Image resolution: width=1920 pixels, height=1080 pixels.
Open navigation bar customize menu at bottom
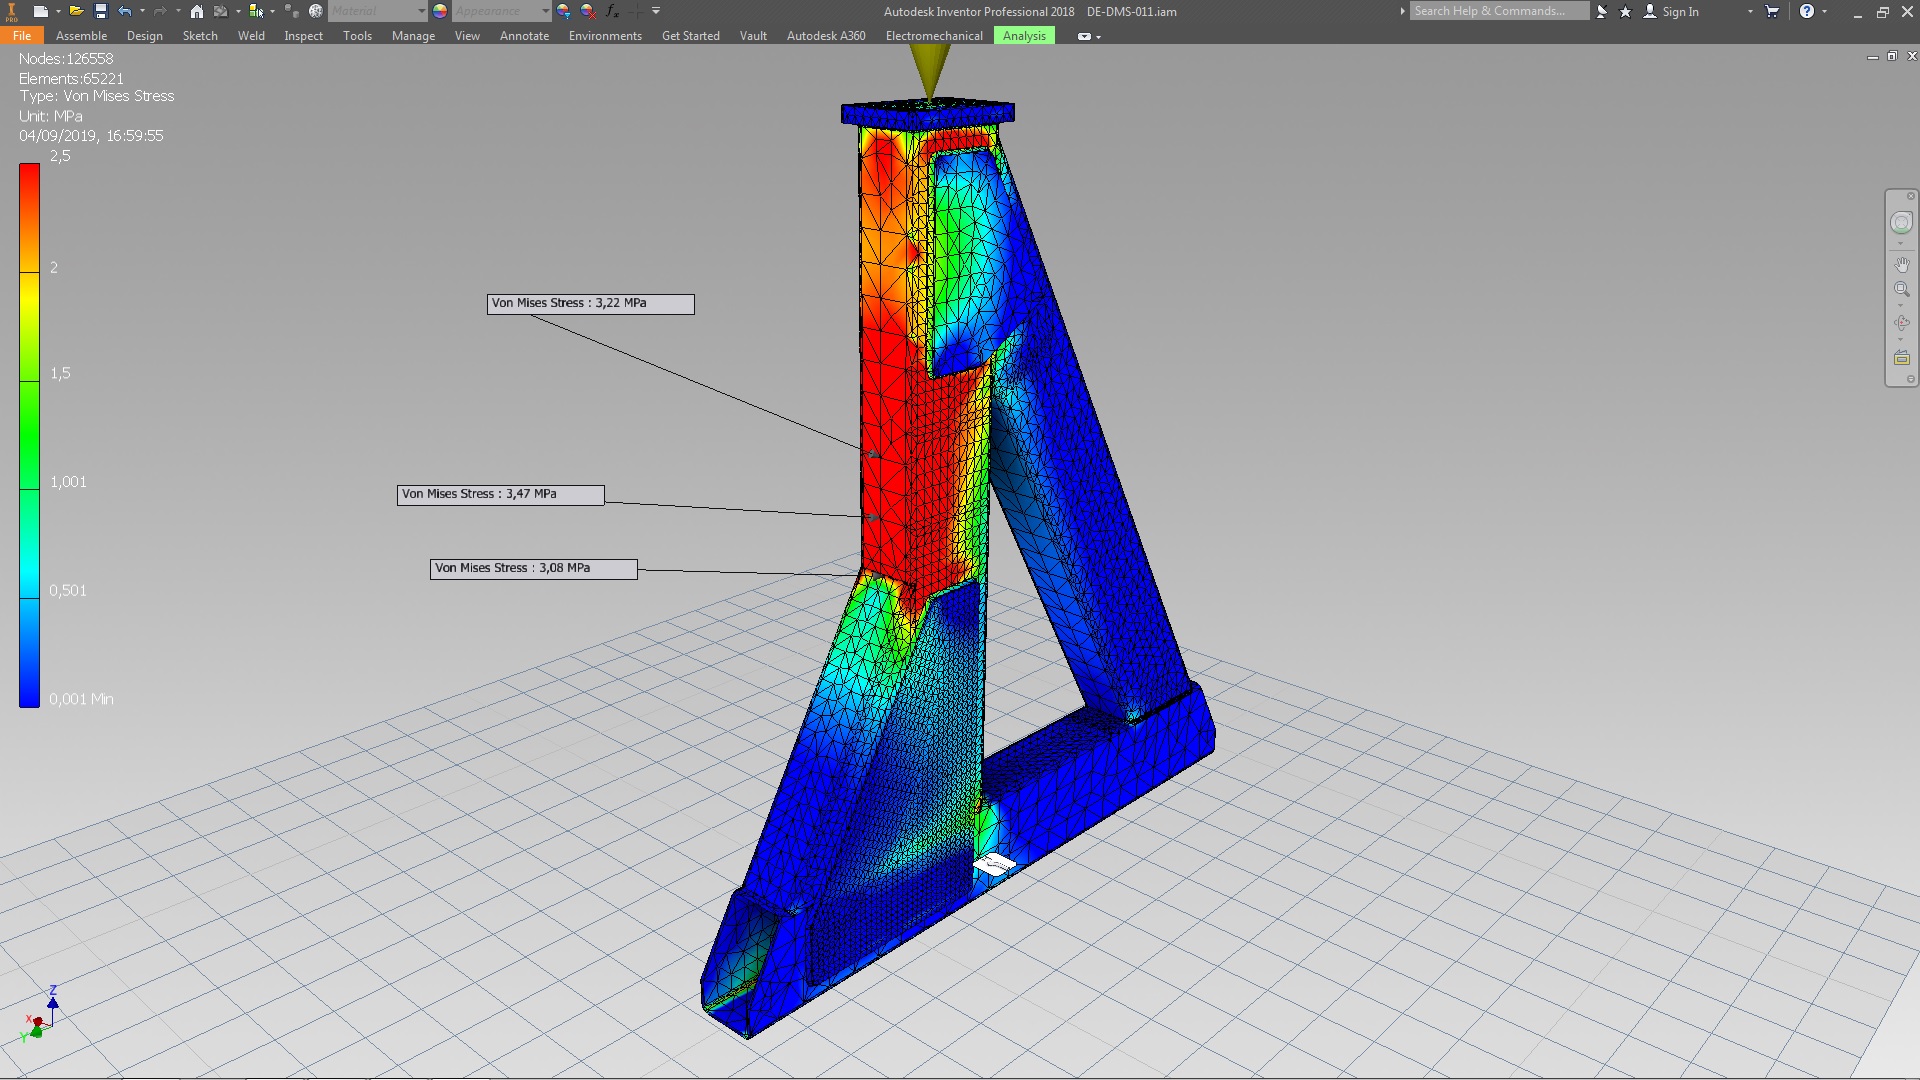click(1911, 379)
